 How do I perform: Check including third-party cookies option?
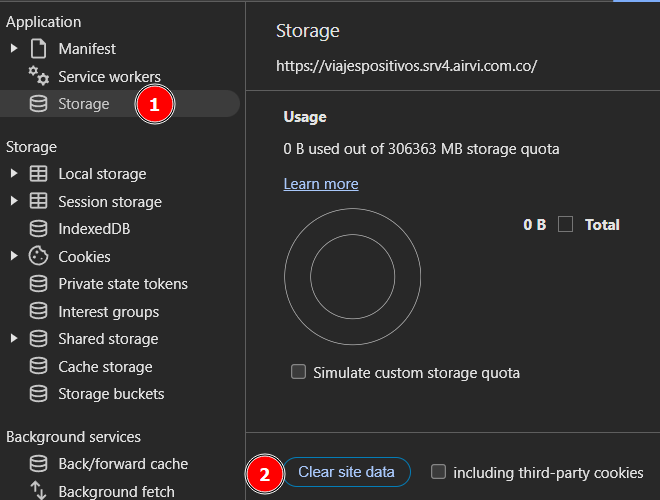[x=438, y=472]
